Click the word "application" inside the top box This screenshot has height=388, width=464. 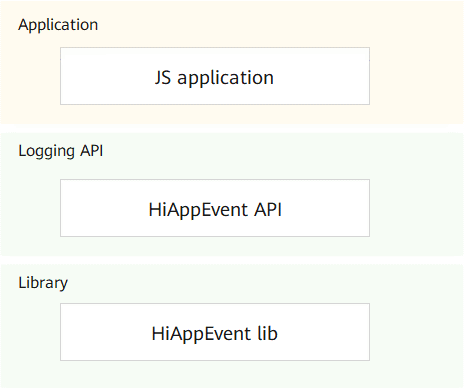(x=225, y=79)
